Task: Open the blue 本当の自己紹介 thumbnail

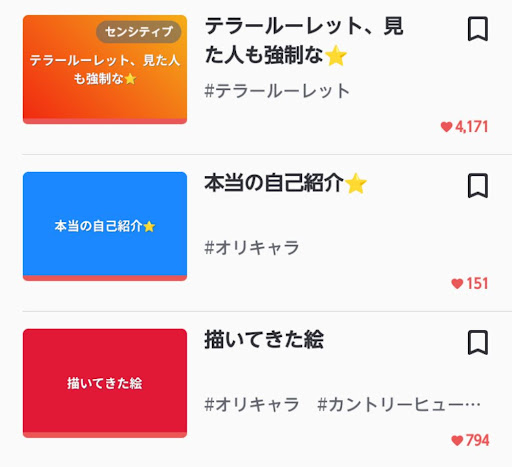Action: point(105,226)
